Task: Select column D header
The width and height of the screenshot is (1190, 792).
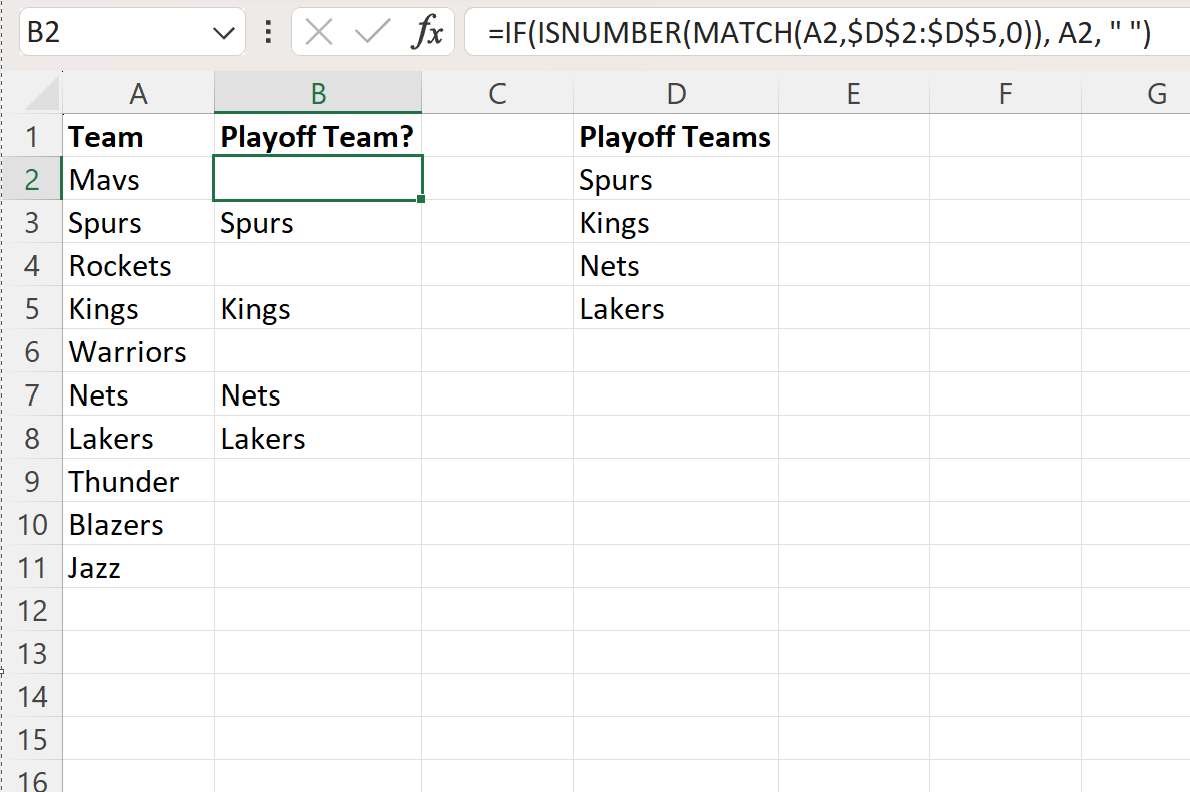Action: 676,94
